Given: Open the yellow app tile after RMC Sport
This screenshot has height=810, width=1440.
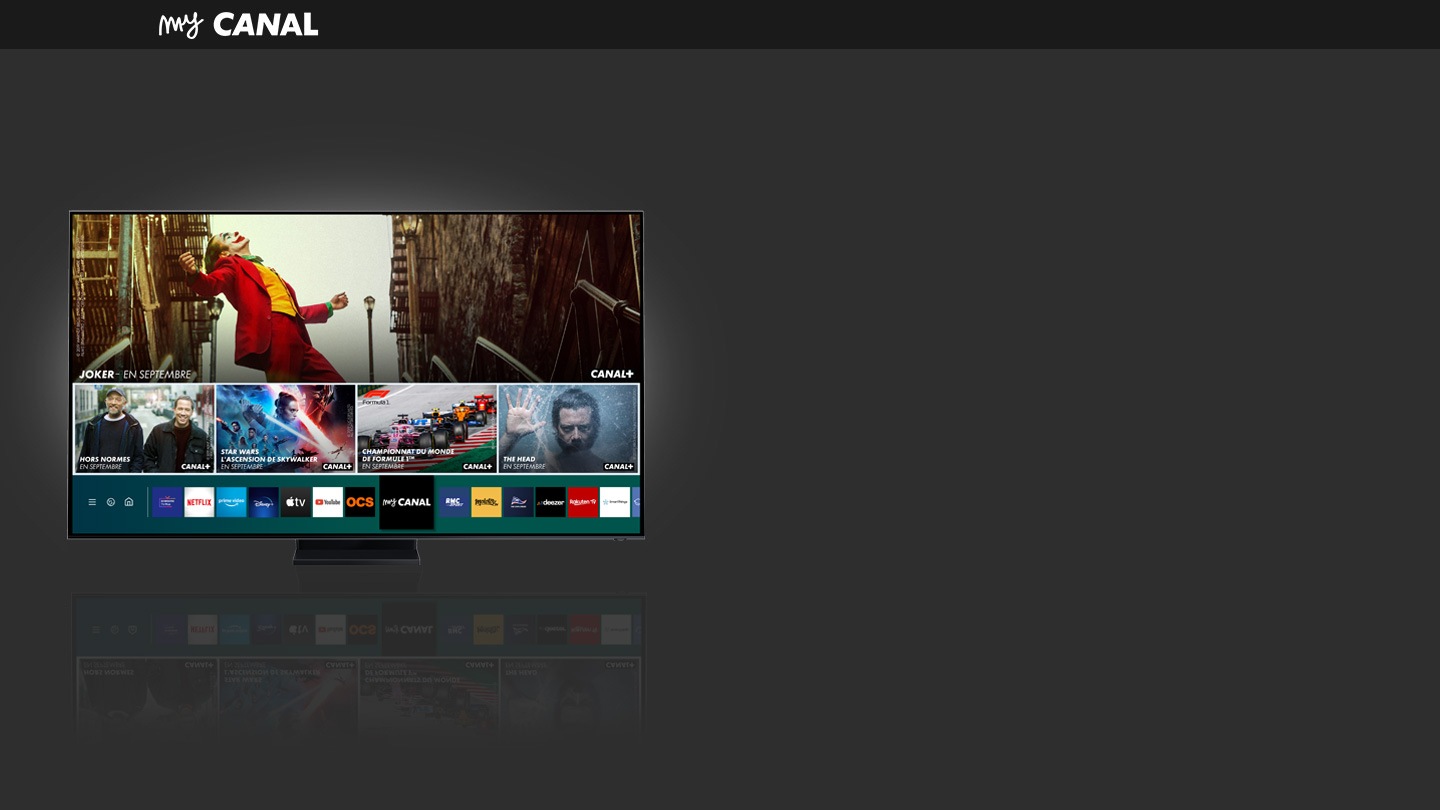Looking at the screenshot, I should (x=486, y=502).
